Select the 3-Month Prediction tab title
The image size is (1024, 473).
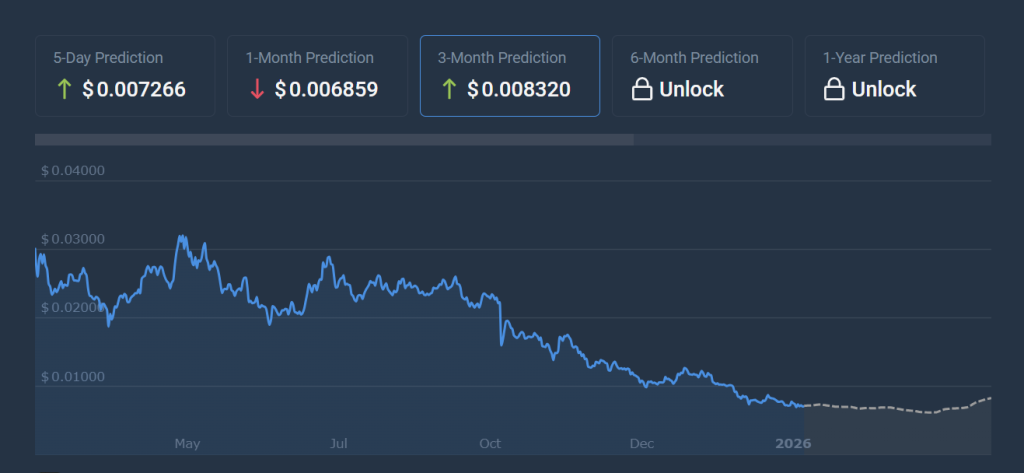click(x=502, y=58)
